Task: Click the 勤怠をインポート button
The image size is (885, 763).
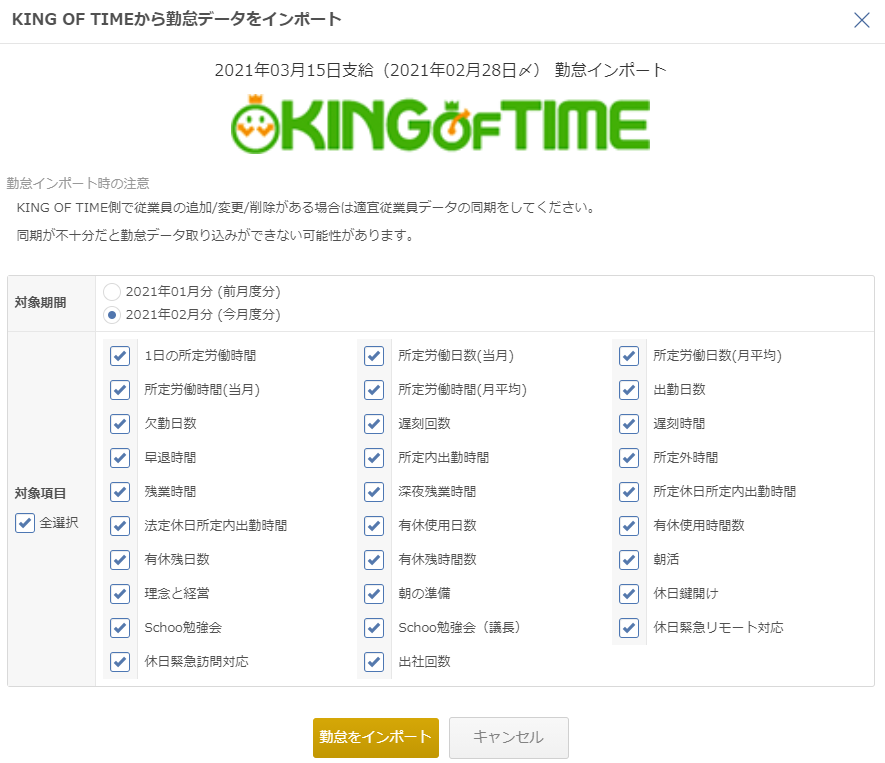Action: coord(376,737)
